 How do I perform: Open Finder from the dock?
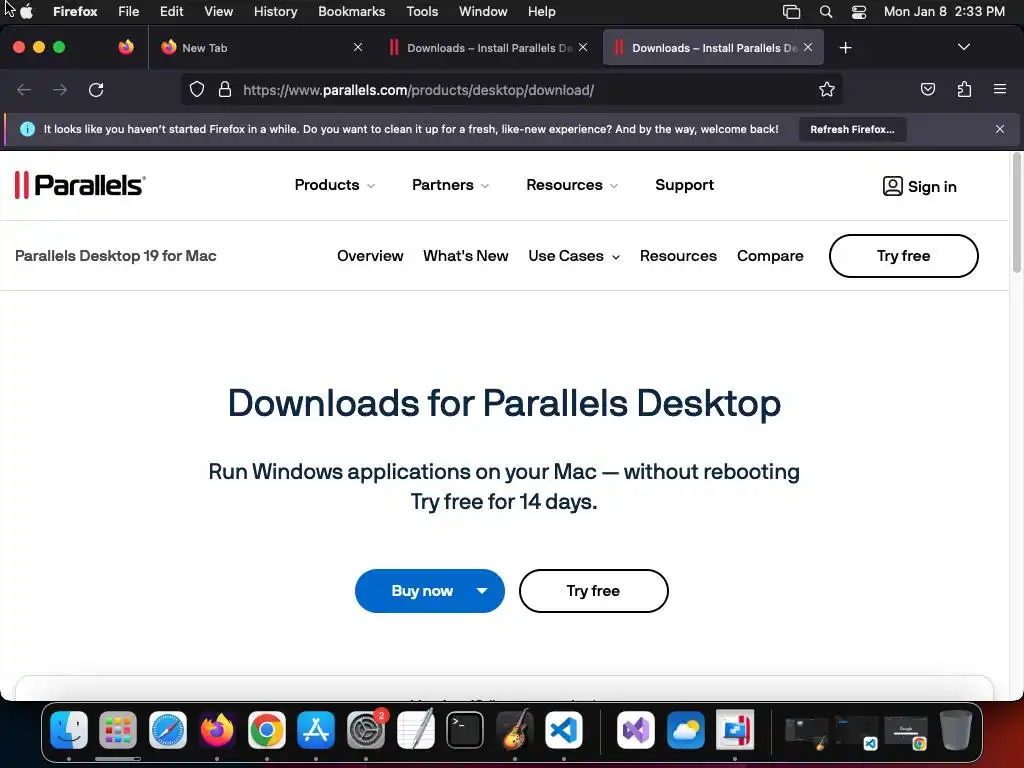pos(69,729)
